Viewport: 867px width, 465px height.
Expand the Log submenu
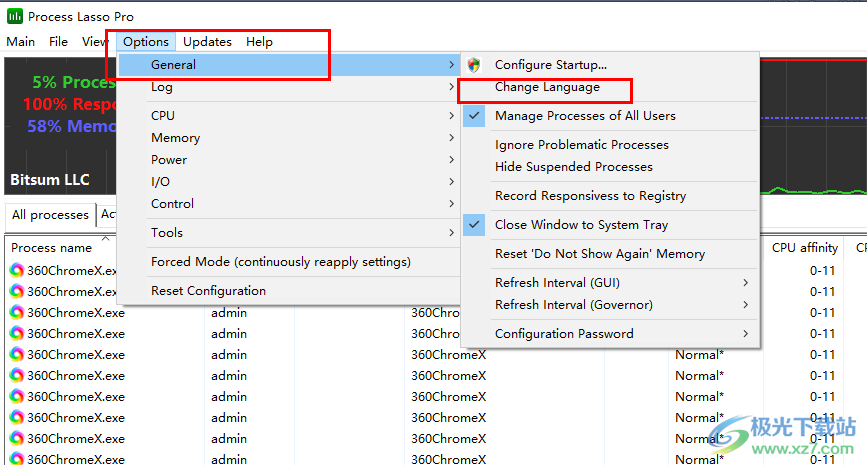289,87
